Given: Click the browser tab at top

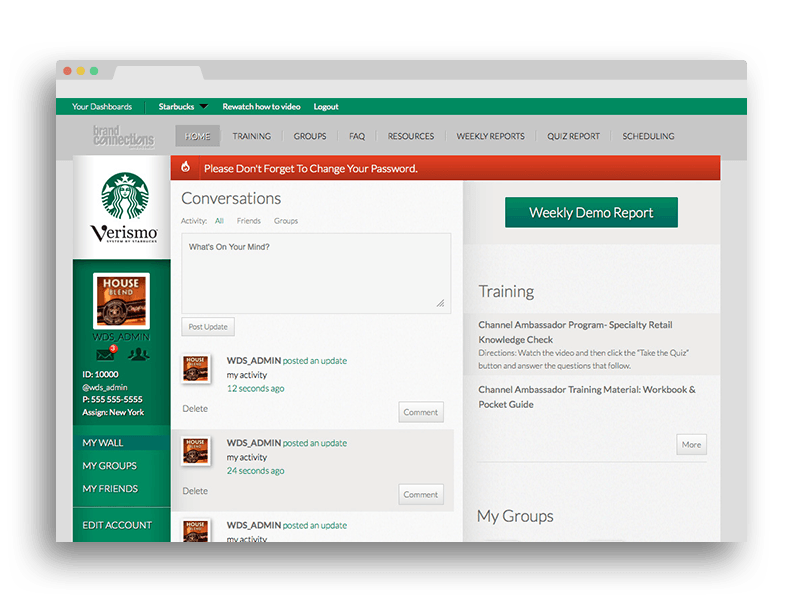Looking at the screenshot, I should [x=158, y=72].
